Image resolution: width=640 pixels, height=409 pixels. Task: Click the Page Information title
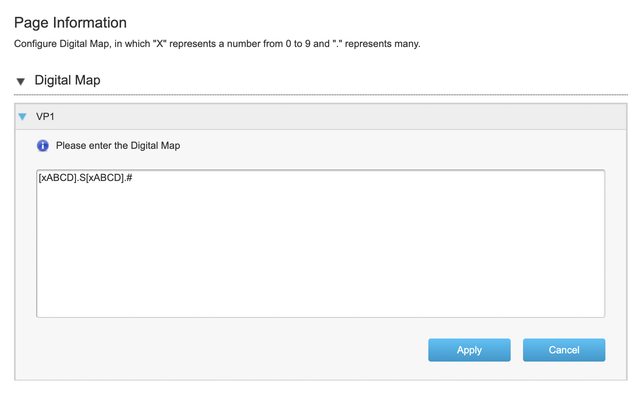point(70,22)
